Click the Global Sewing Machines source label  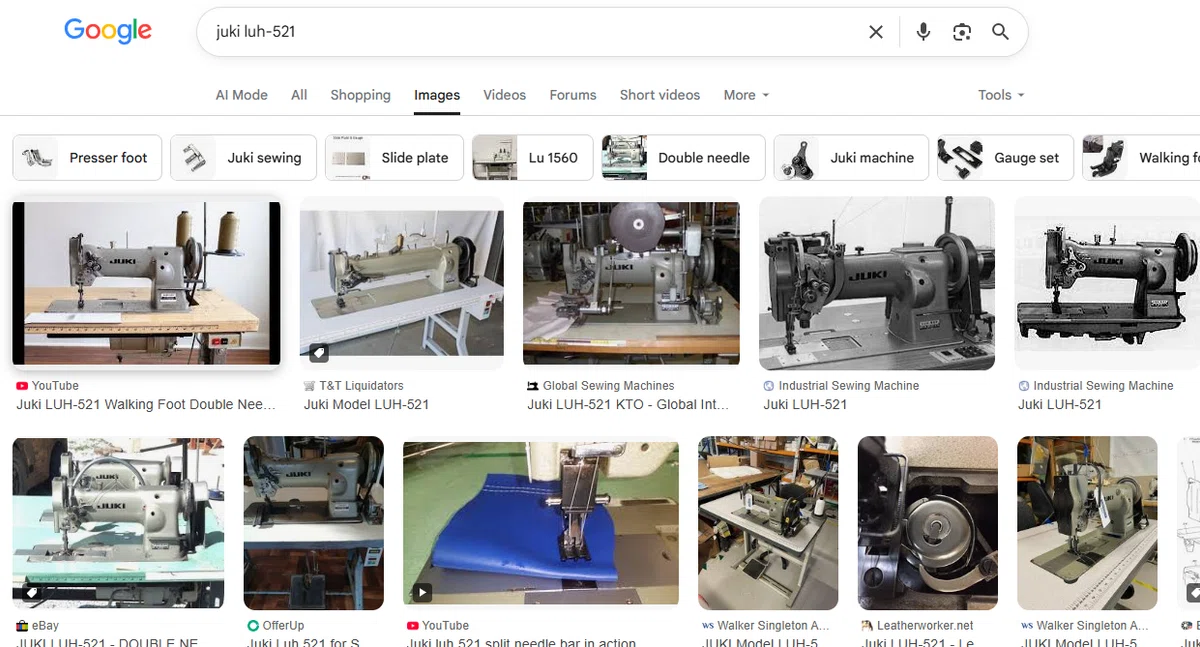click(608, 386)
